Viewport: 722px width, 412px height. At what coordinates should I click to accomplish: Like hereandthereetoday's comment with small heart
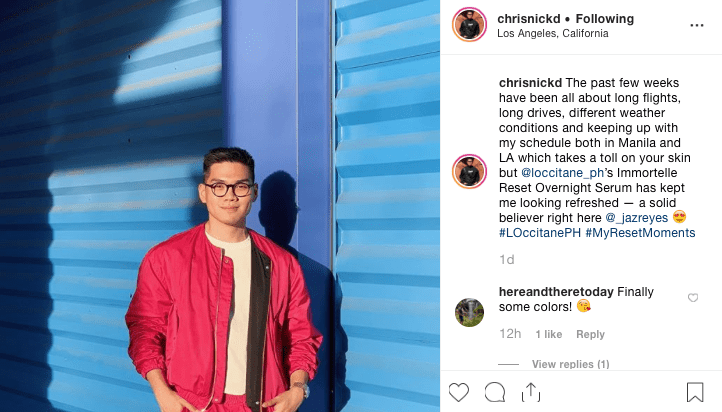coord(693,298)
